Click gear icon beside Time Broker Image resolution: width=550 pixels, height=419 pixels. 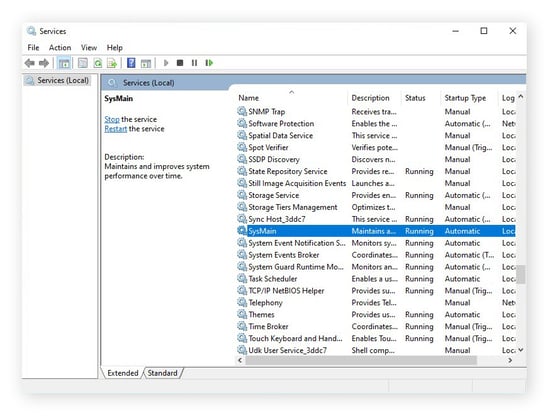(242, 326)
